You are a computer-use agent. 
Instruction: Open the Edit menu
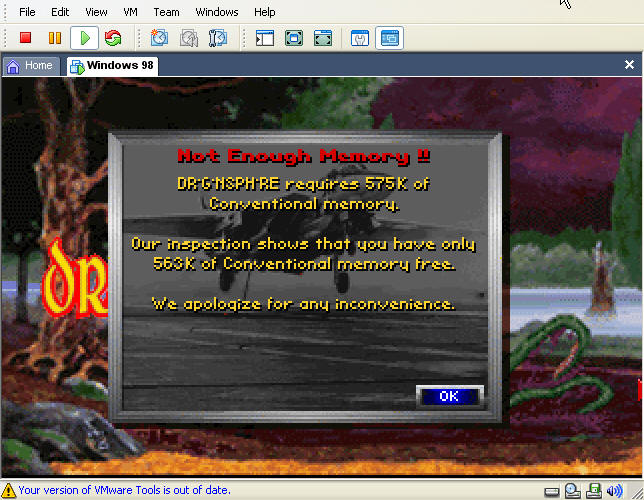[x=60, y=12]
